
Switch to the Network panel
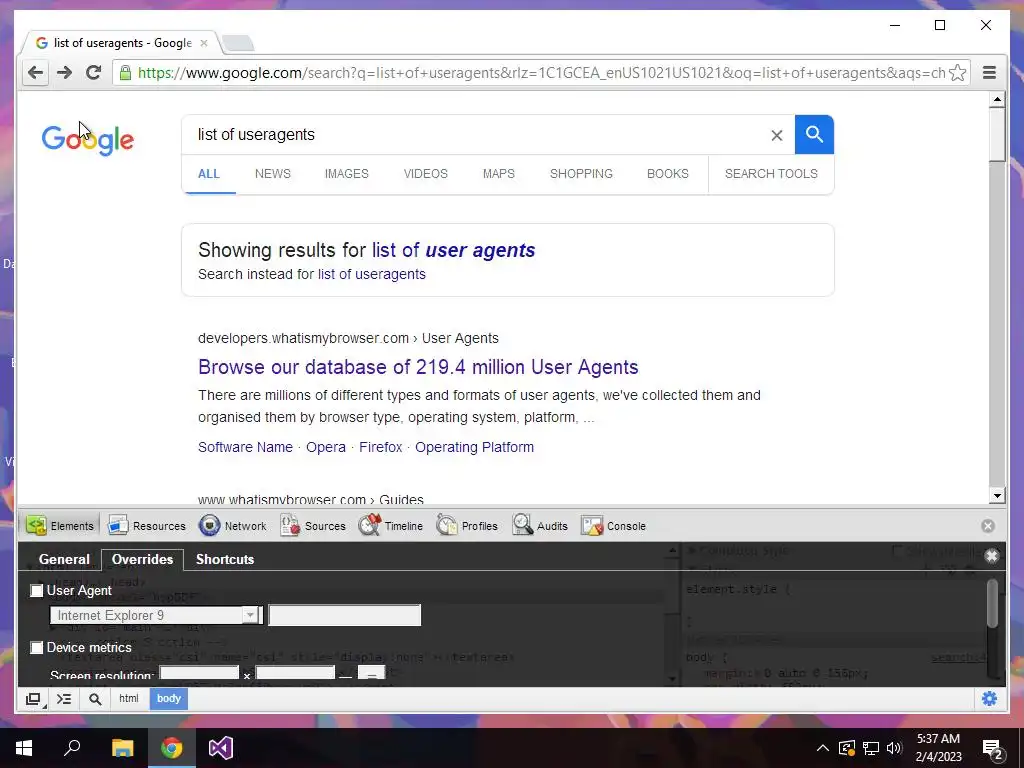pos(233,526)
